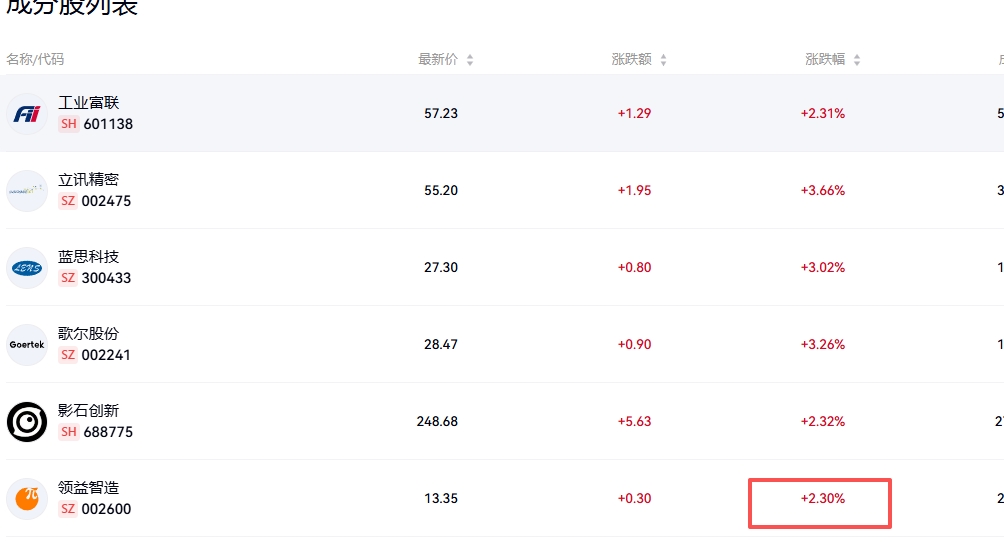This screenshot has width=1004, height=542.
Task: Click the 涨跌幅 column header label
Action: click(x=825, y=60)
